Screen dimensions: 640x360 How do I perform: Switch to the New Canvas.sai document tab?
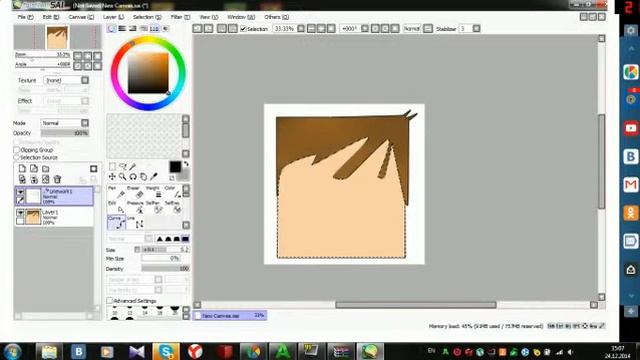tap(230, 316)
